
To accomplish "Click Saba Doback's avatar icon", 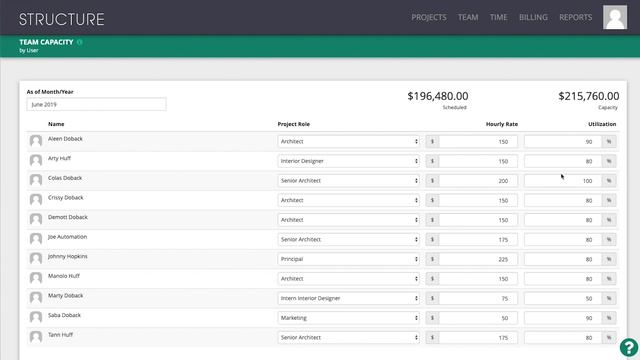I will point(36,317).
